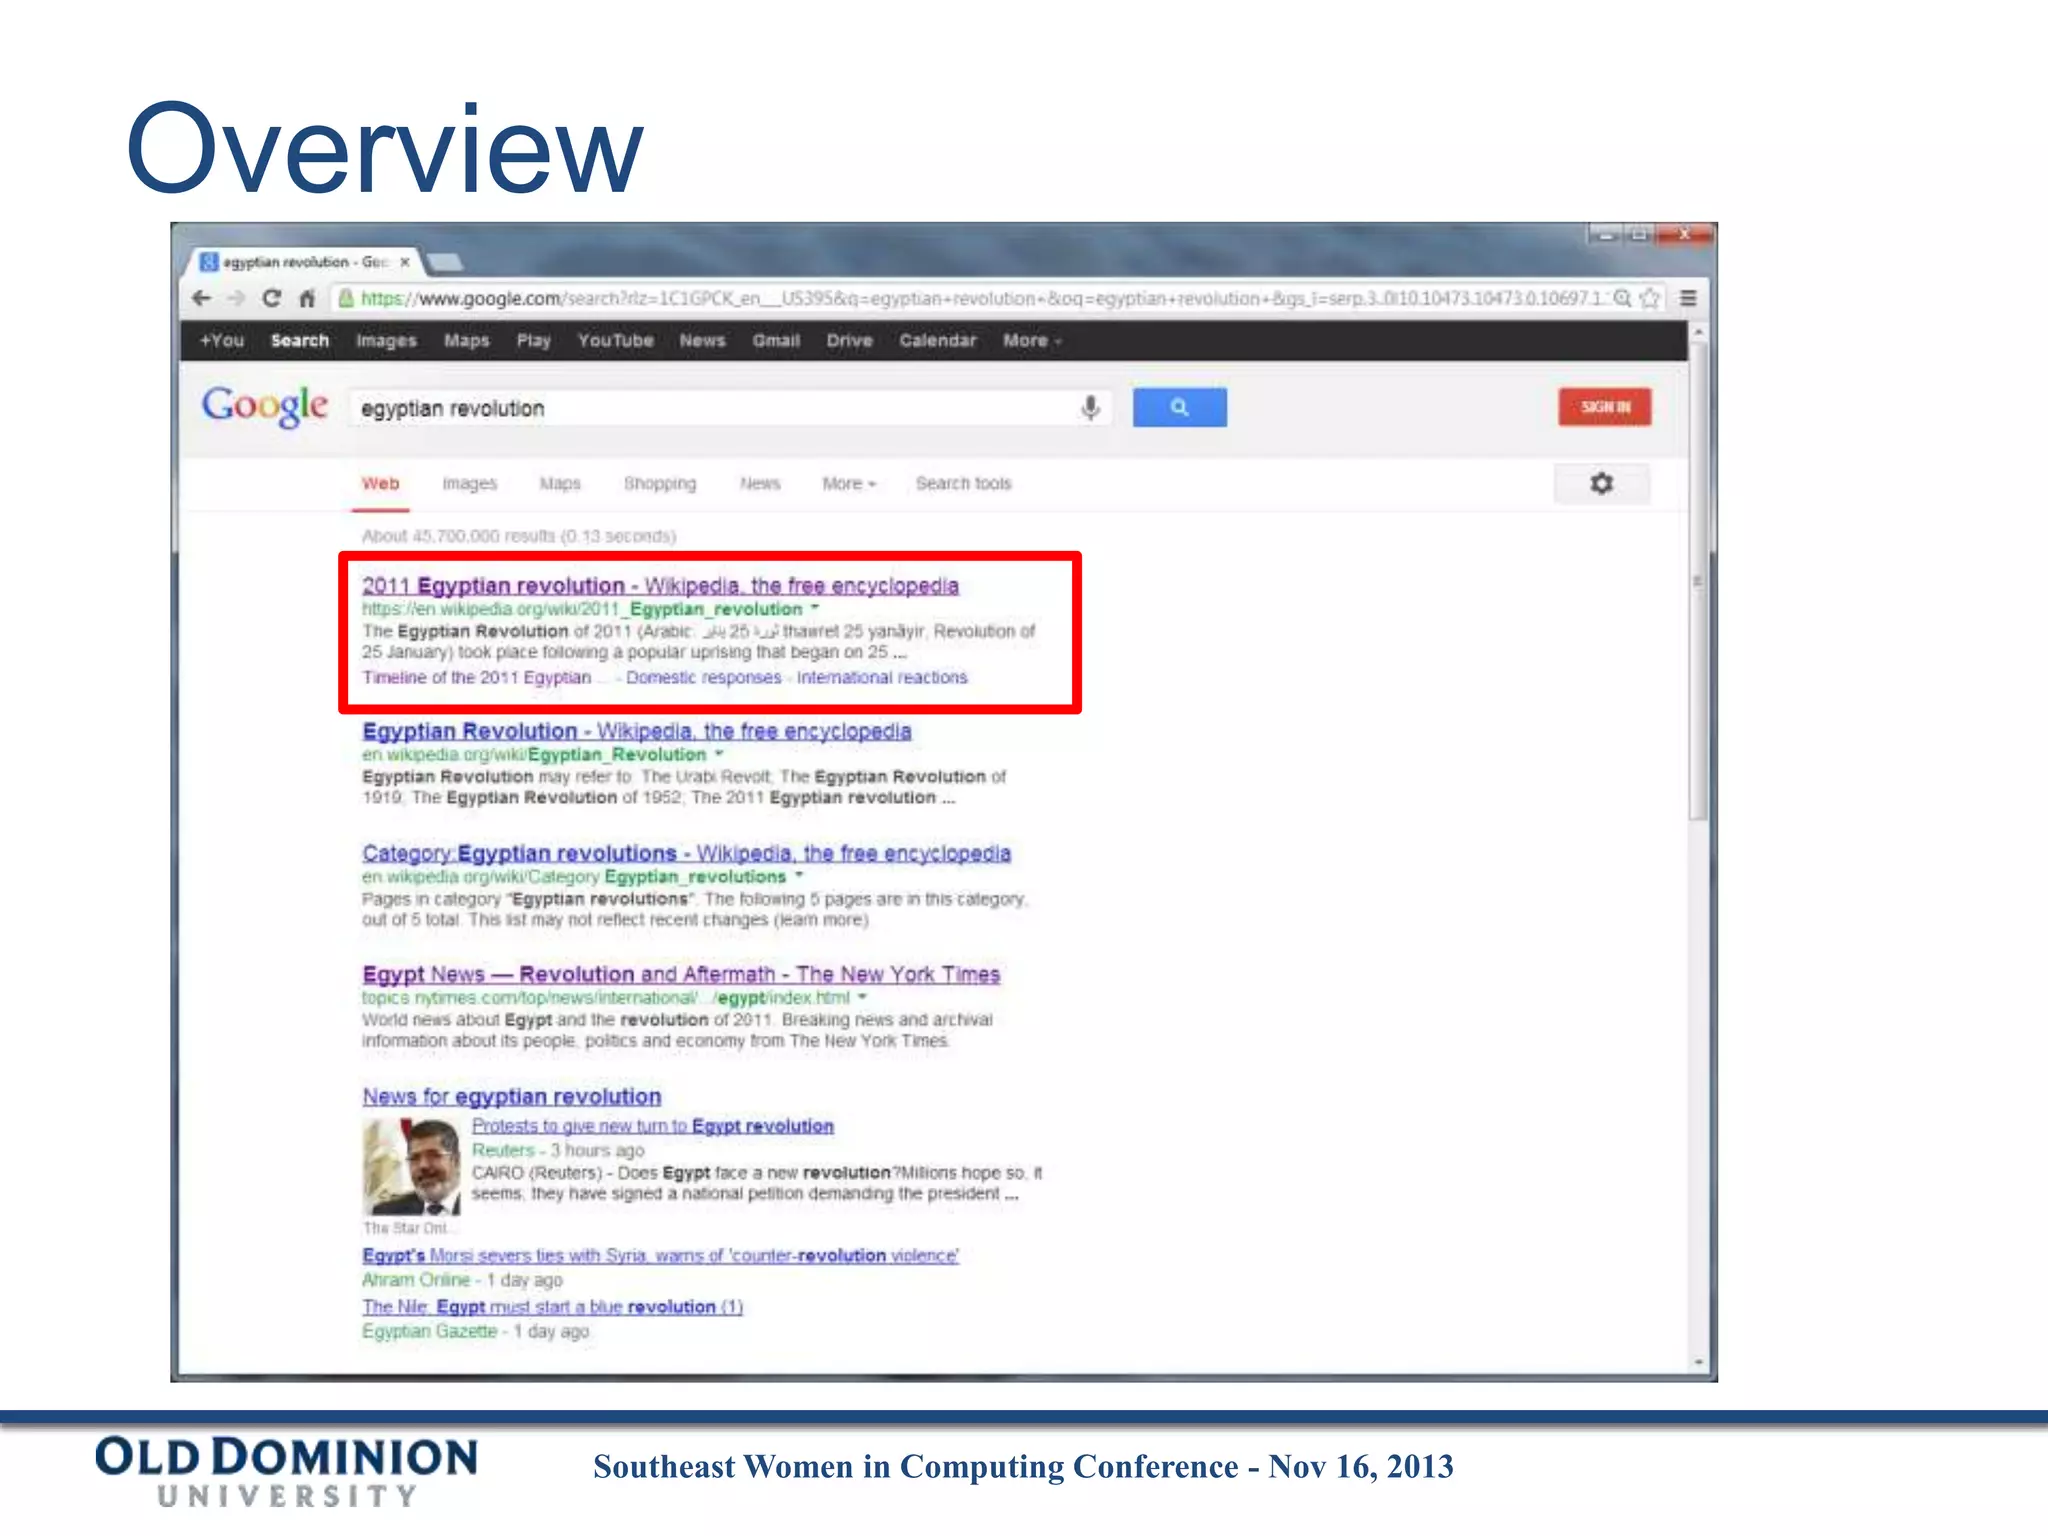Close the egyptian revolution tab

tap(405, 262)
